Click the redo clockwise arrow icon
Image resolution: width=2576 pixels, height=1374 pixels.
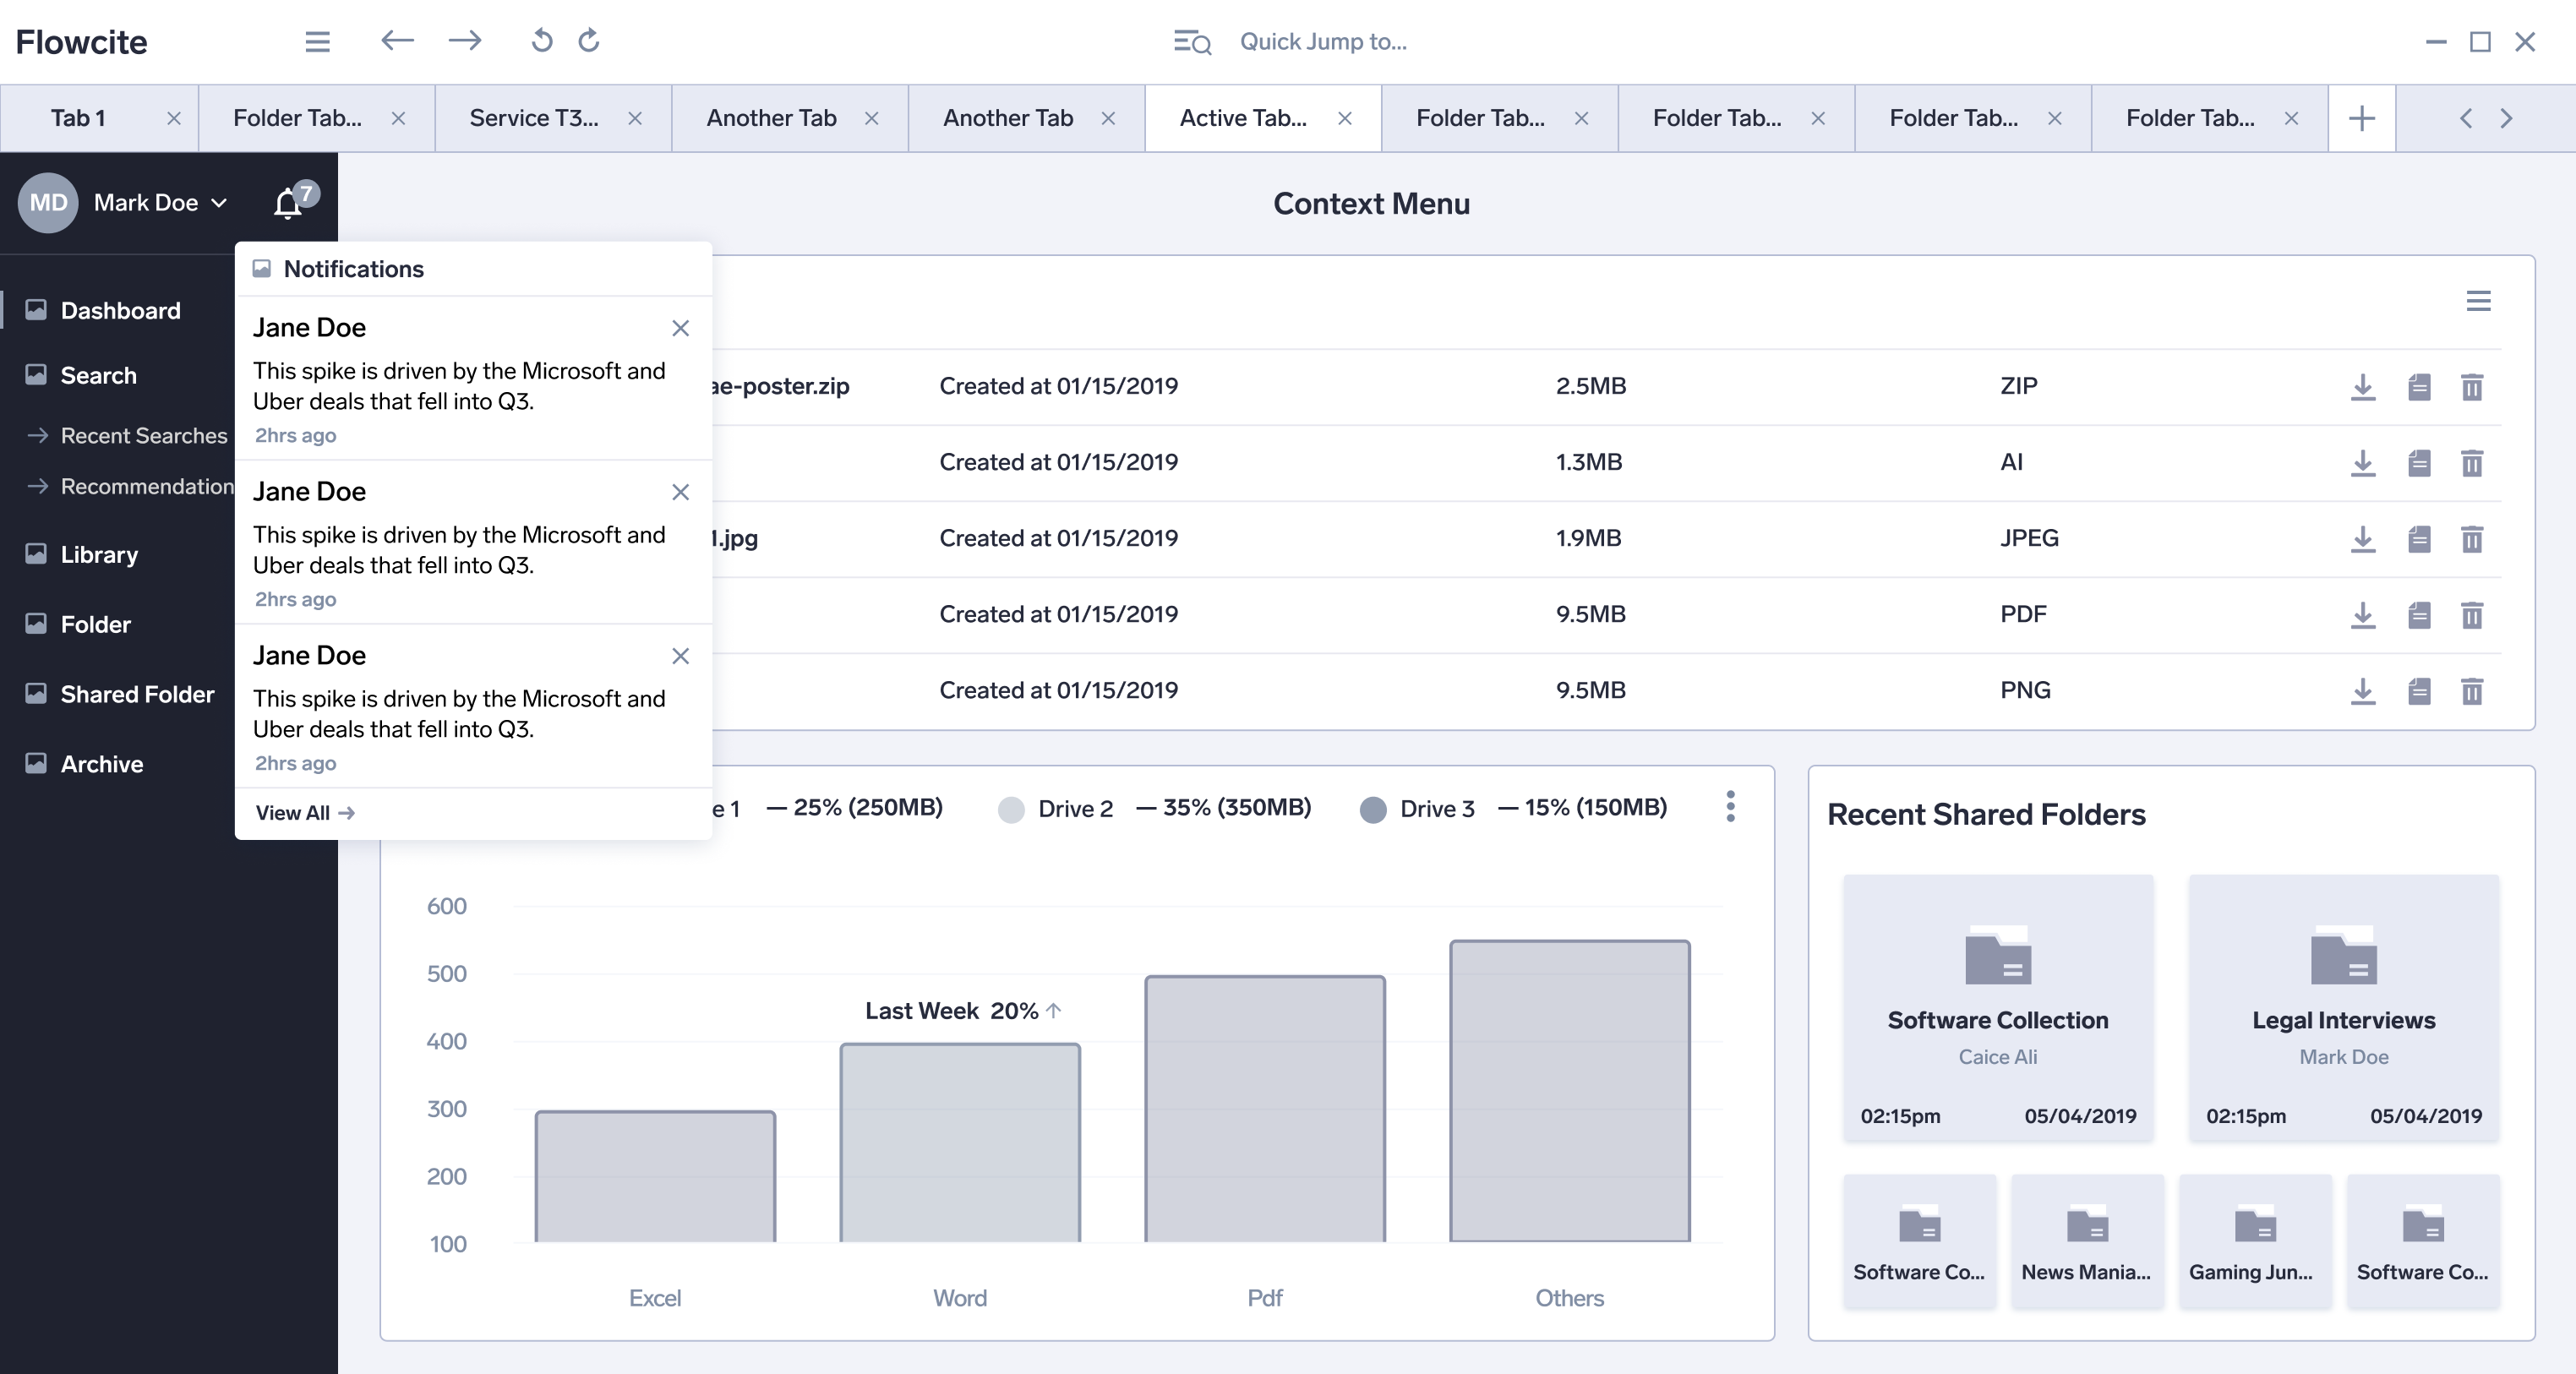click(x=589, y=41)
